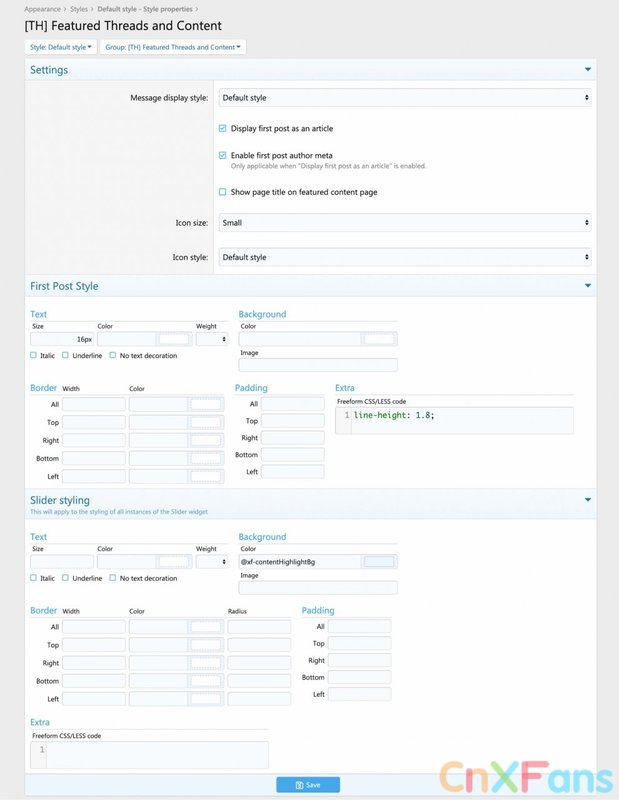Click the Styles breadcrumb link
Viewport: 619px width, 800px height.
79,9
